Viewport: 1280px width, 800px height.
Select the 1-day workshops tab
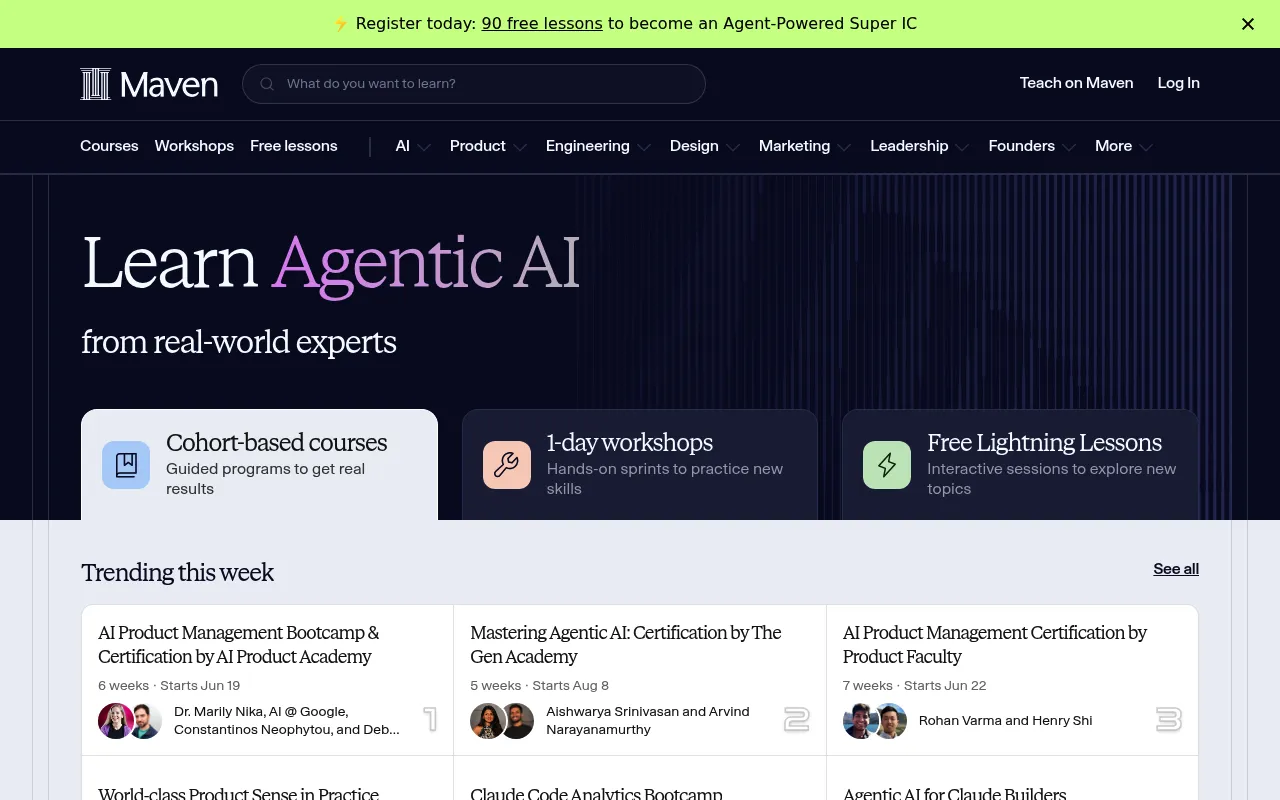click(640, 465)
